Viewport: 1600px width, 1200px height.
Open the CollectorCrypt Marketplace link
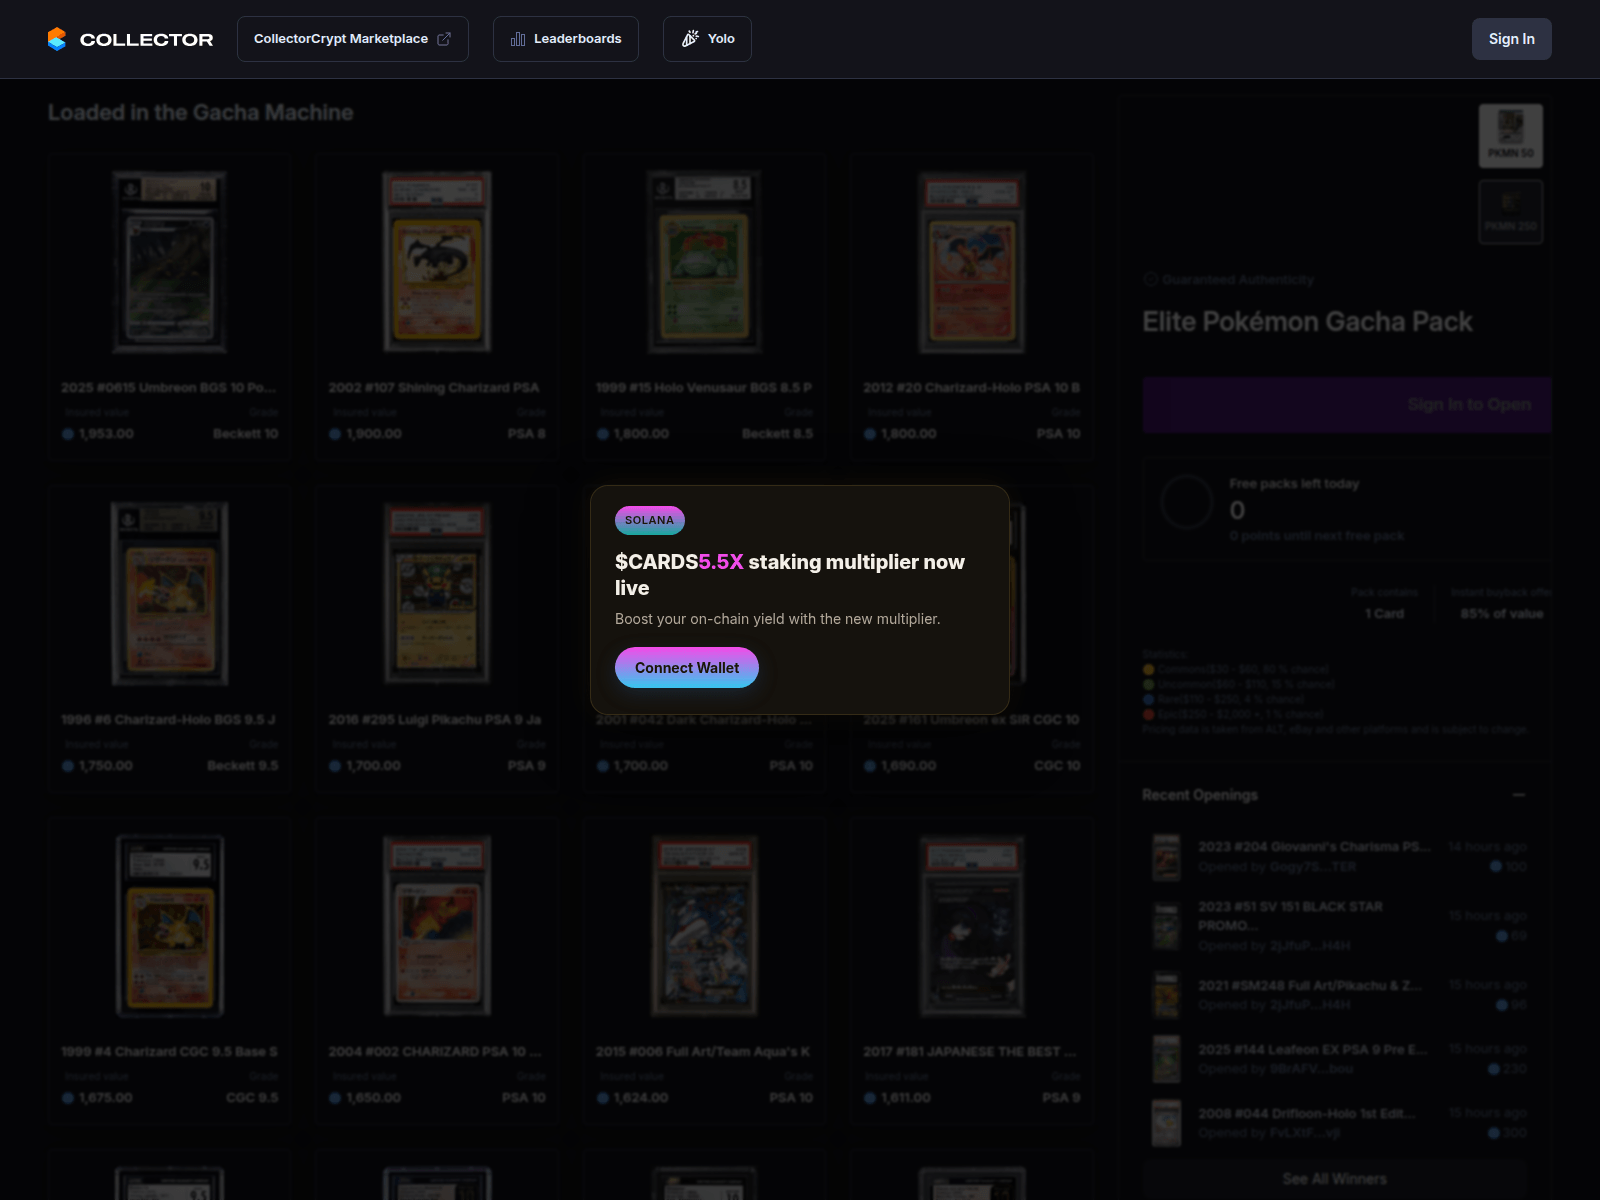[x=352, y=39]
